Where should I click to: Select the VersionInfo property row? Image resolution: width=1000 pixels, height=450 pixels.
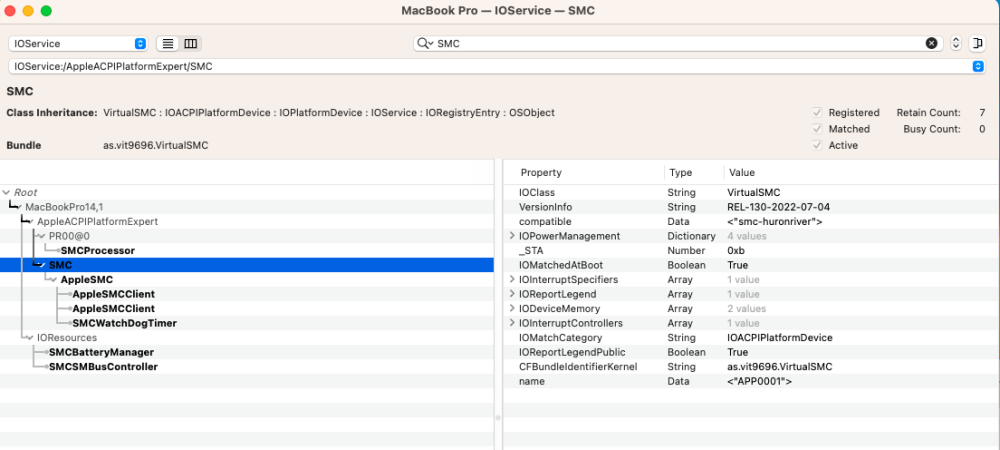pyautogui.click(x=751, y=207)
